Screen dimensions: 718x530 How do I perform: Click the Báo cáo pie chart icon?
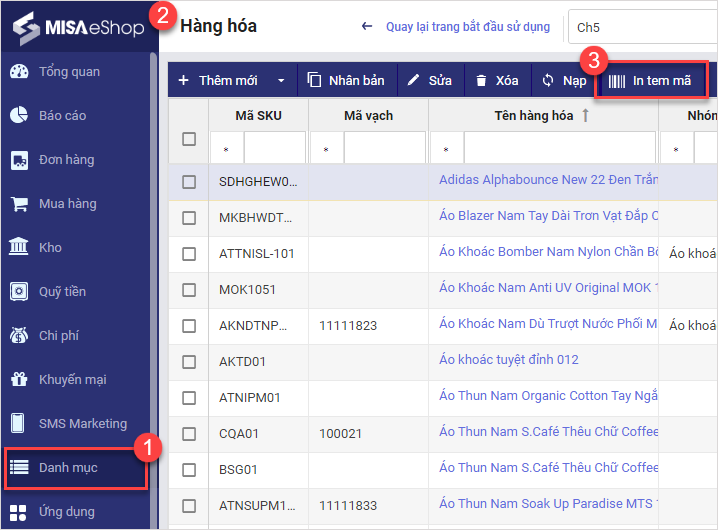(x=19, y=115)
